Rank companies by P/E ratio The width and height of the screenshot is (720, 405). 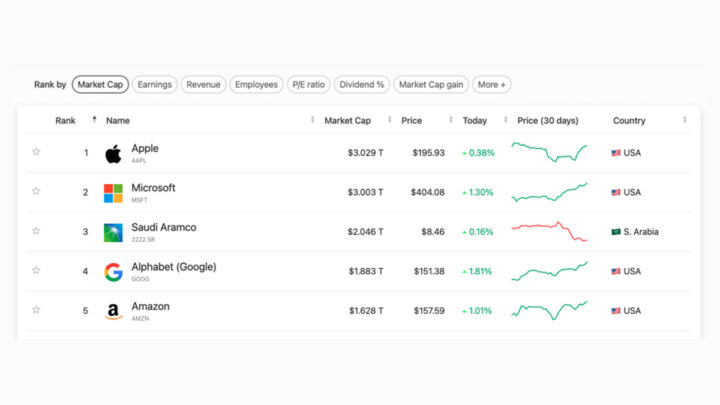click(x=309, y=84)
